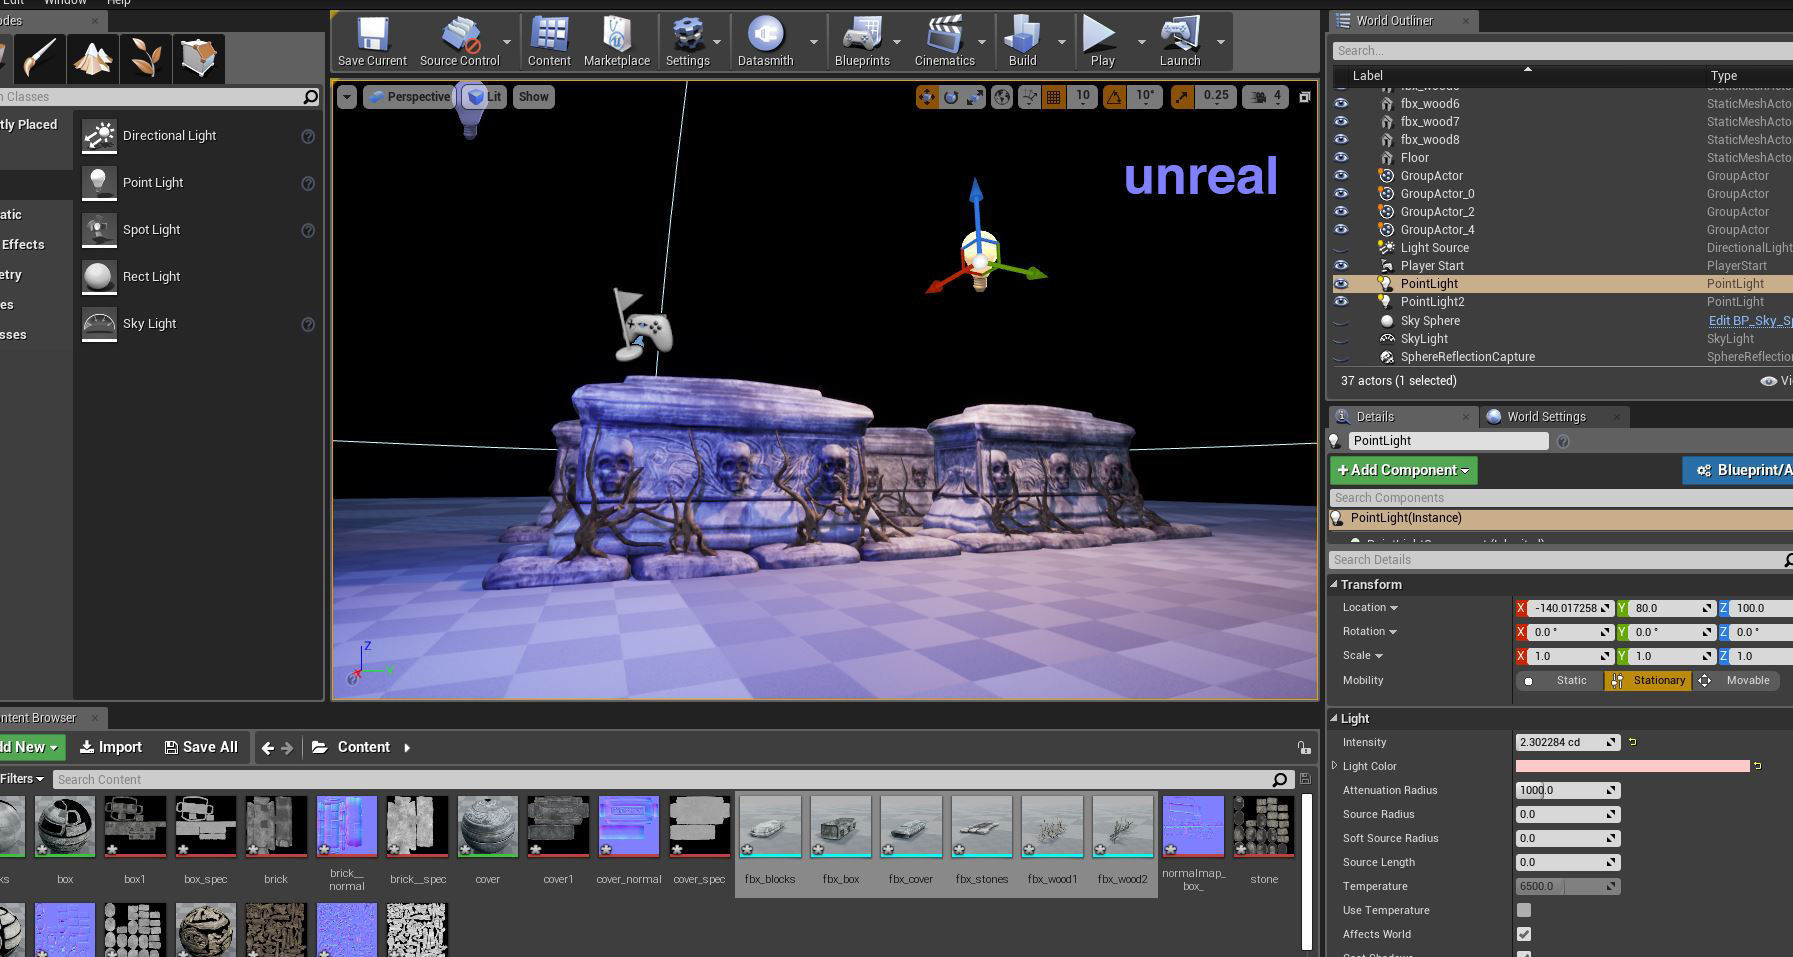This screenshot has width=1793, height=957.
Task: Open the Content browser toolbar icon
Action: 549,42
